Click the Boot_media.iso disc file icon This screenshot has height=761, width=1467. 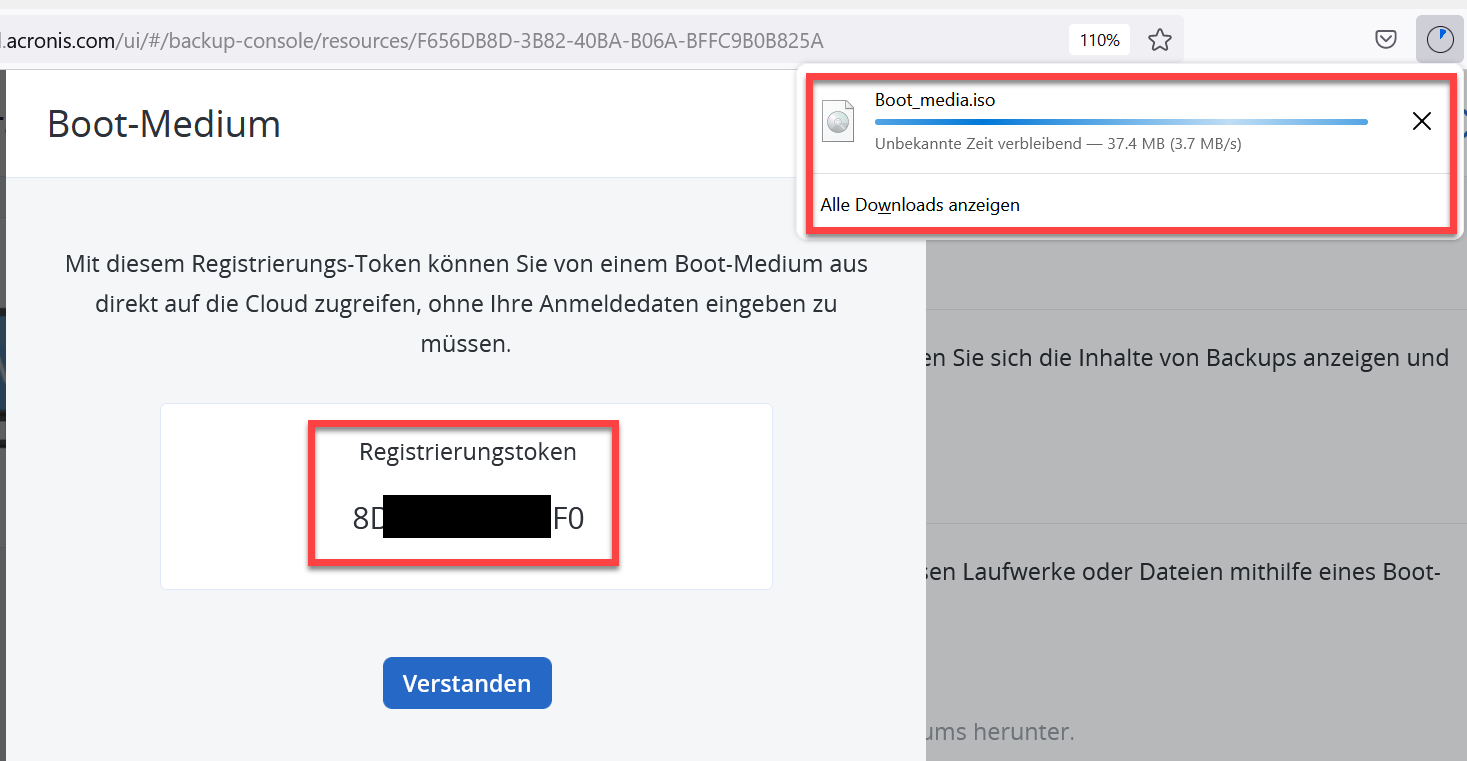click(838, 122)
